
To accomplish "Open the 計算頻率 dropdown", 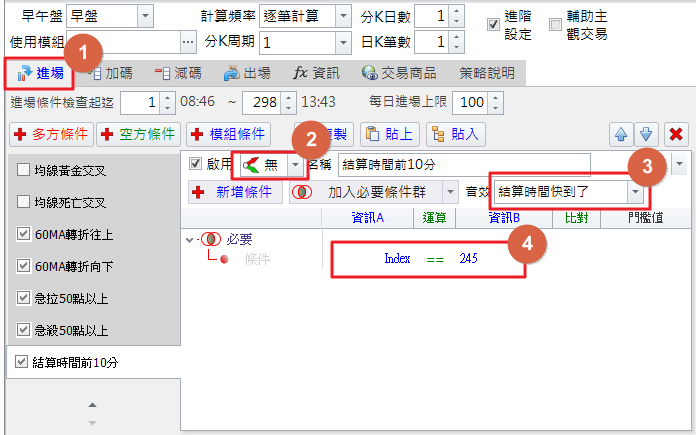I will point(343,16).
